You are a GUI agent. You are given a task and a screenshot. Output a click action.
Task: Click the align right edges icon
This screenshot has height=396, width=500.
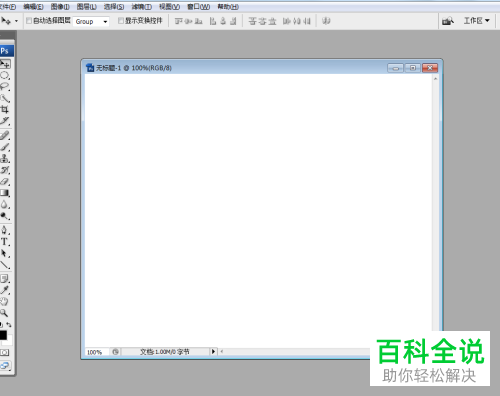tap(233, 21)
